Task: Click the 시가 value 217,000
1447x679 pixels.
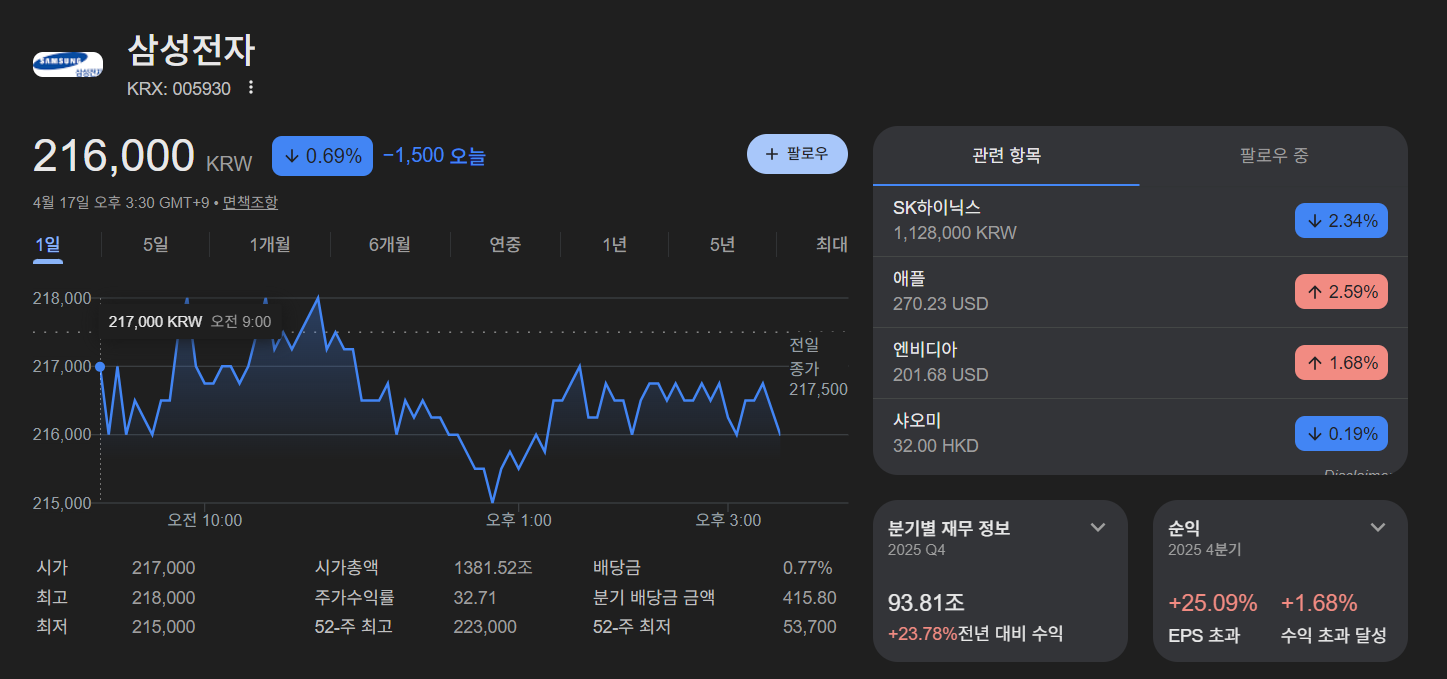Action: (x=163, y=568)
